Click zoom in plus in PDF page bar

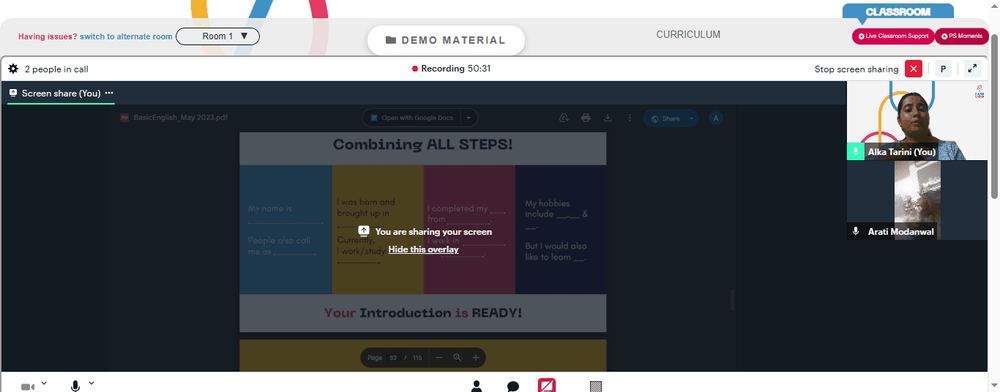(476, 358)
